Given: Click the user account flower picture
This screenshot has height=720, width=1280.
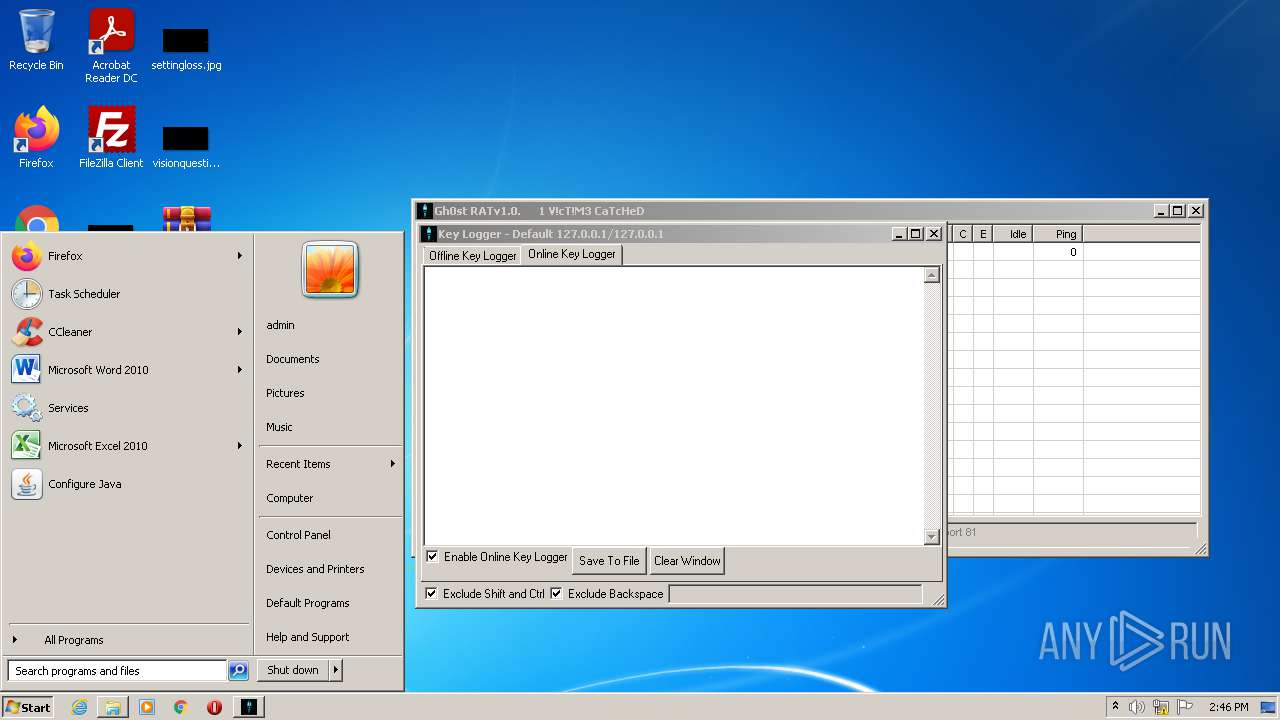Looking at the screenshot, I should 330,269.
